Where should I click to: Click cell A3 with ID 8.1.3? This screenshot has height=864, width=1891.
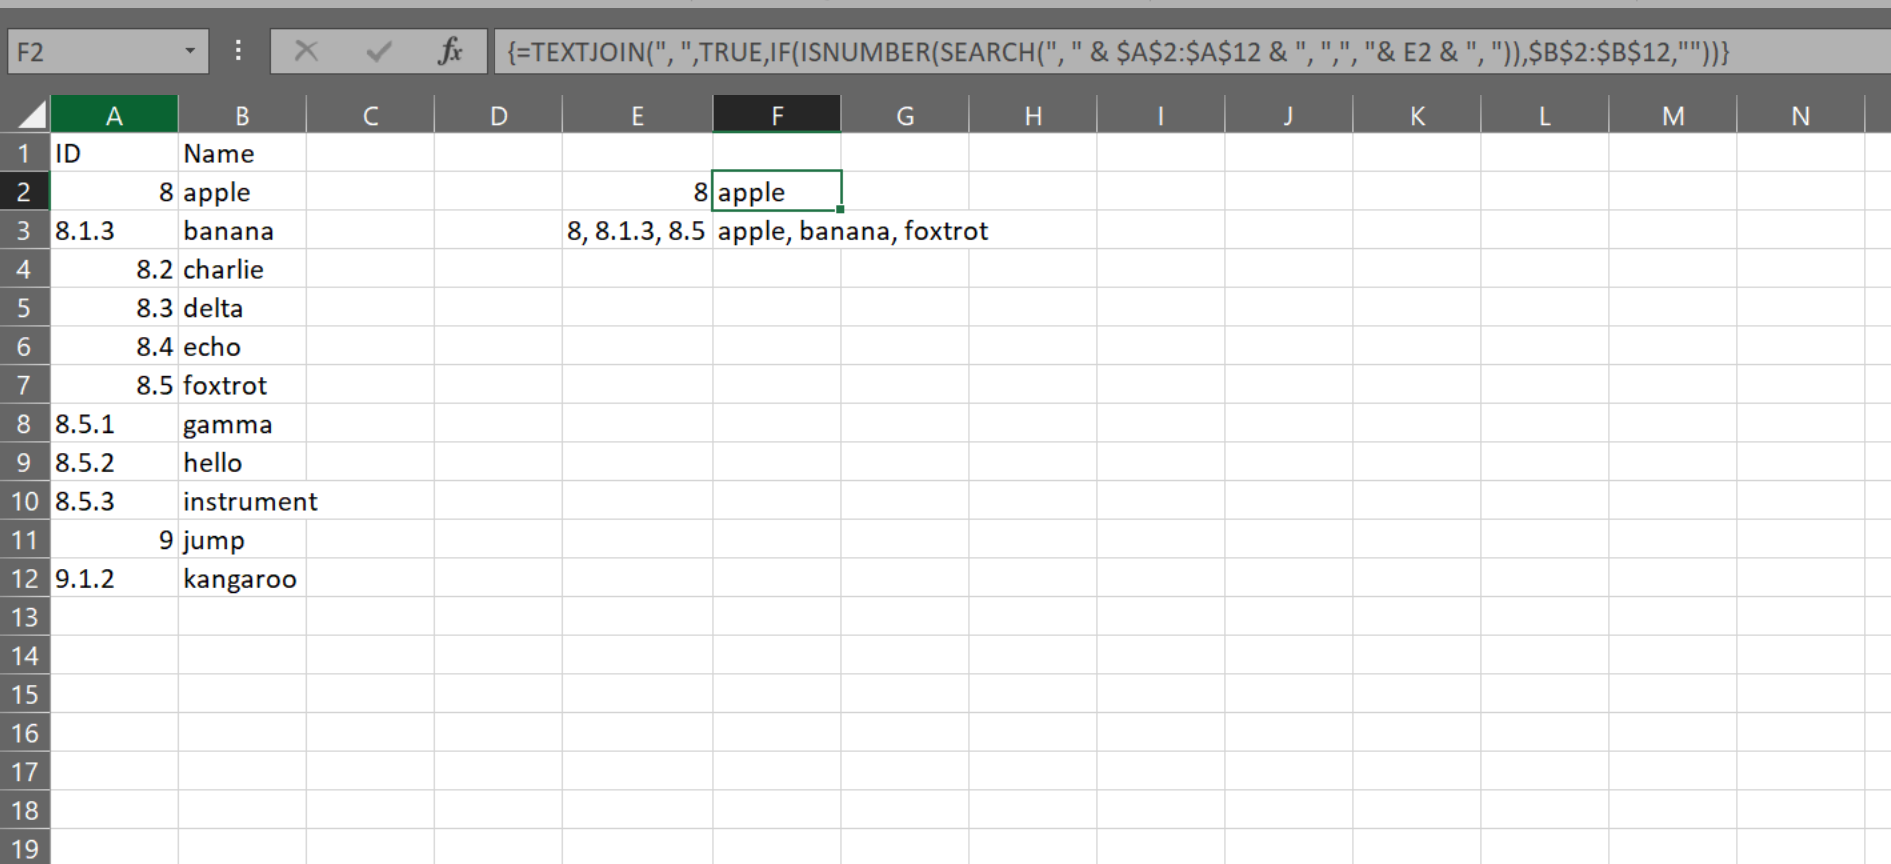pos(114,230)
